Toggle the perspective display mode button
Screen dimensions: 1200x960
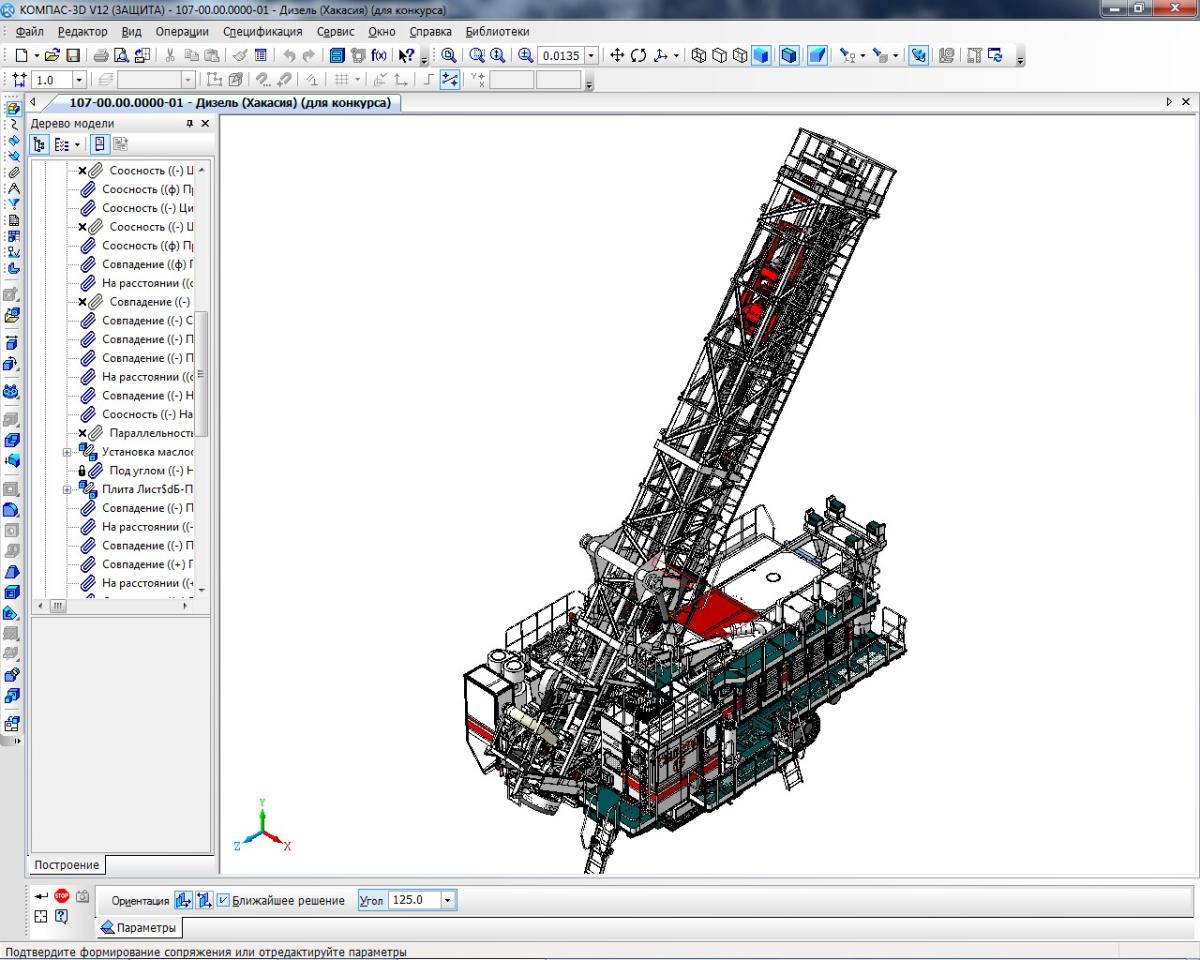818,56
